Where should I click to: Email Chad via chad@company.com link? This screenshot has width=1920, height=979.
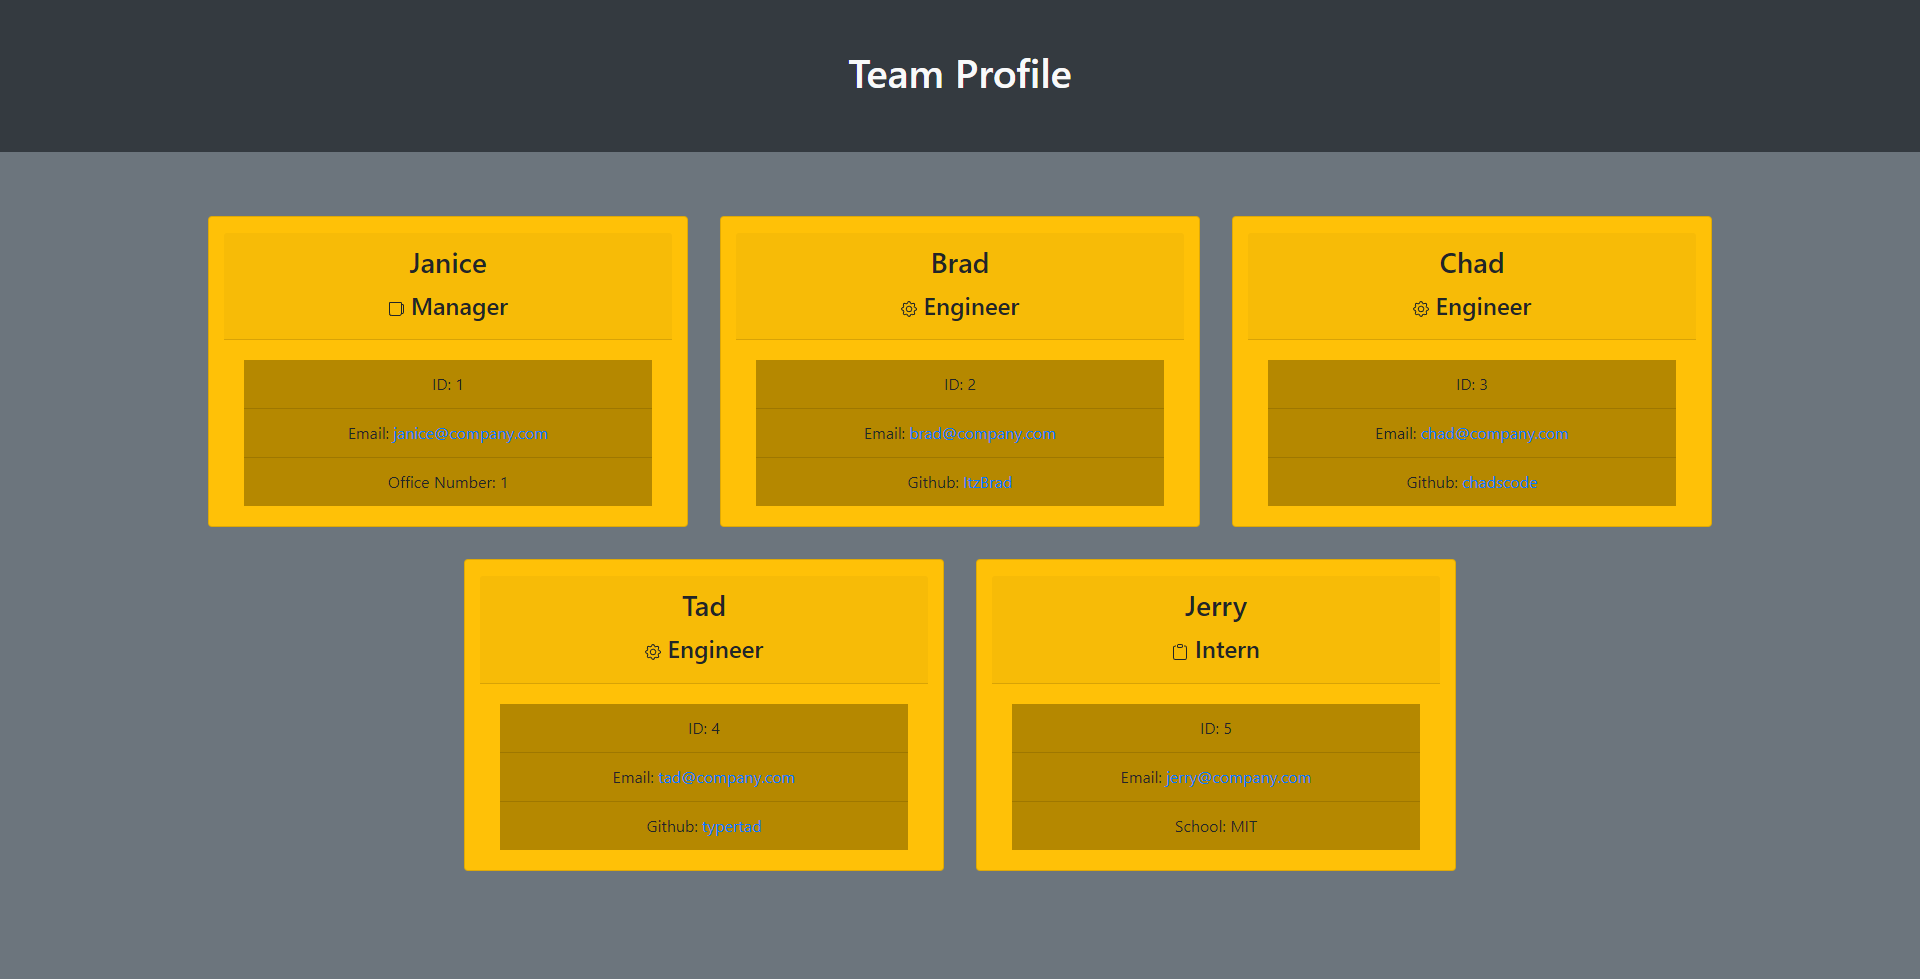[1494, 434]
